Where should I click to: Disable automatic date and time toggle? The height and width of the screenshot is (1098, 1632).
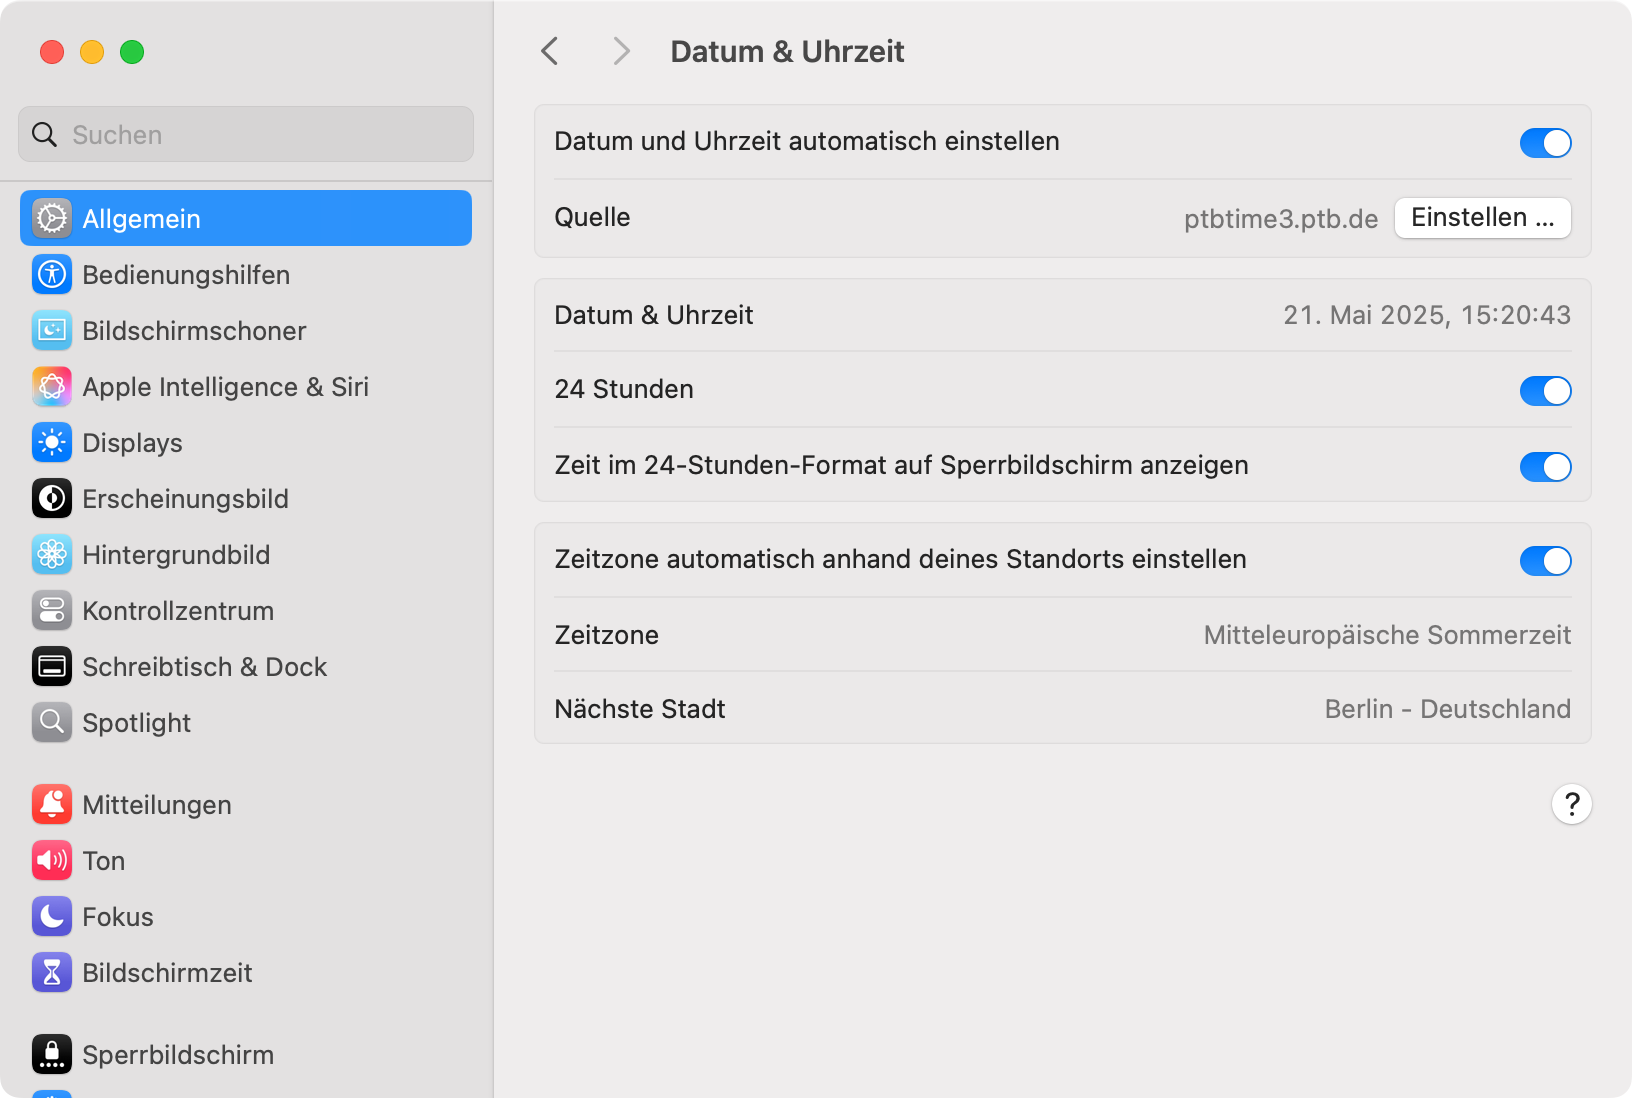click(1545, 143)
